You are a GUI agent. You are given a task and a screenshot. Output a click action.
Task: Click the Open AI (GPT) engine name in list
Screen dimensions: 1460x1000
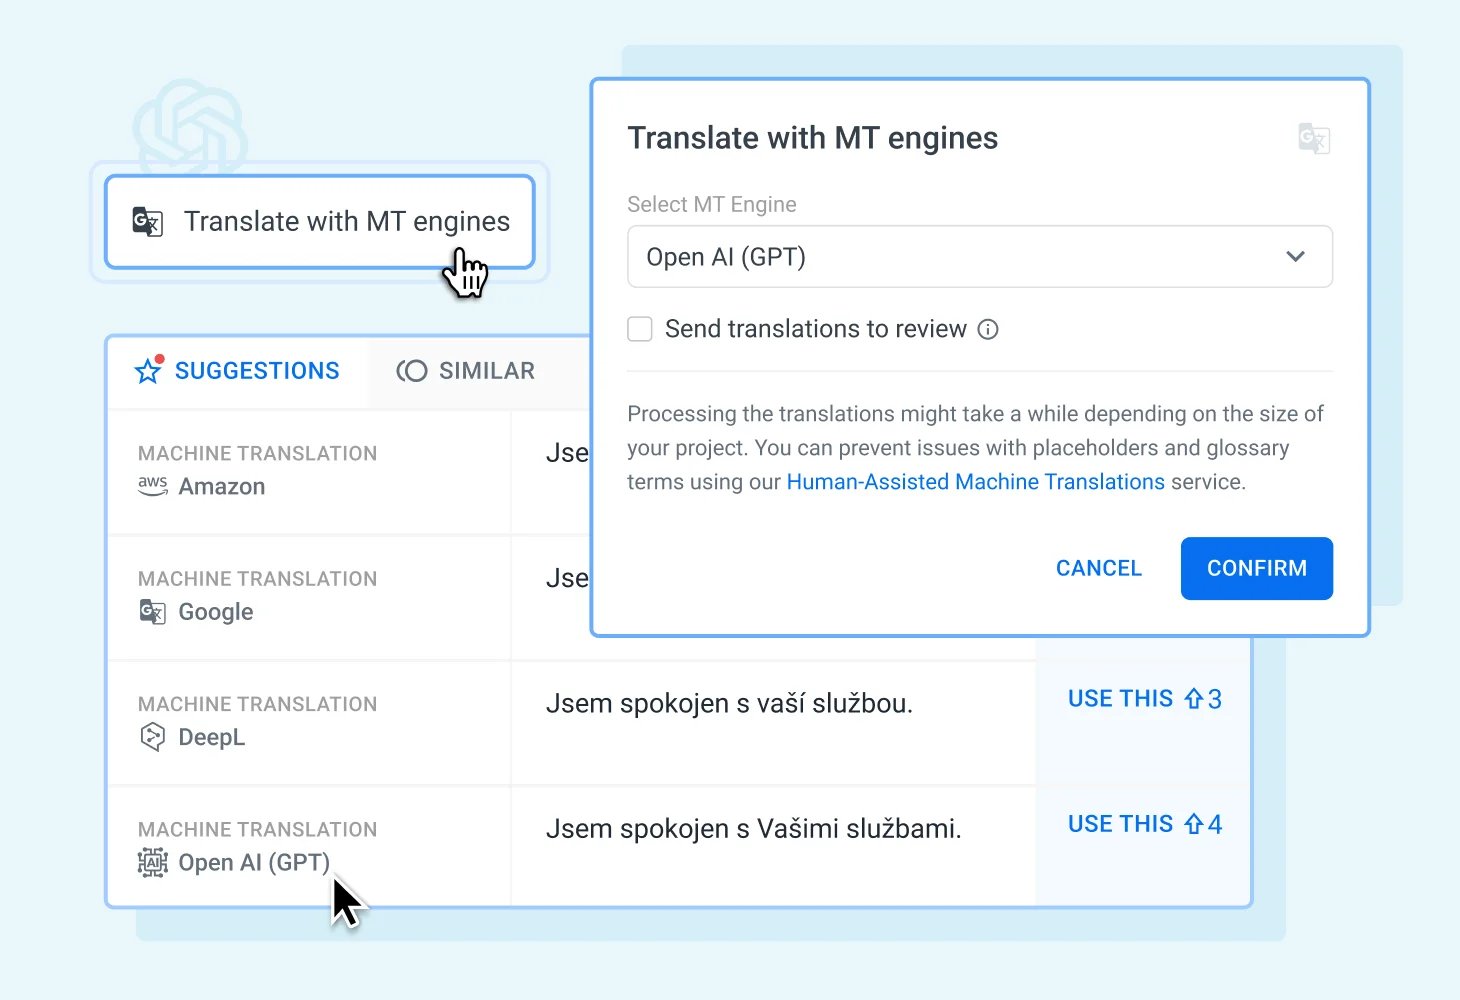pos(254,863)
